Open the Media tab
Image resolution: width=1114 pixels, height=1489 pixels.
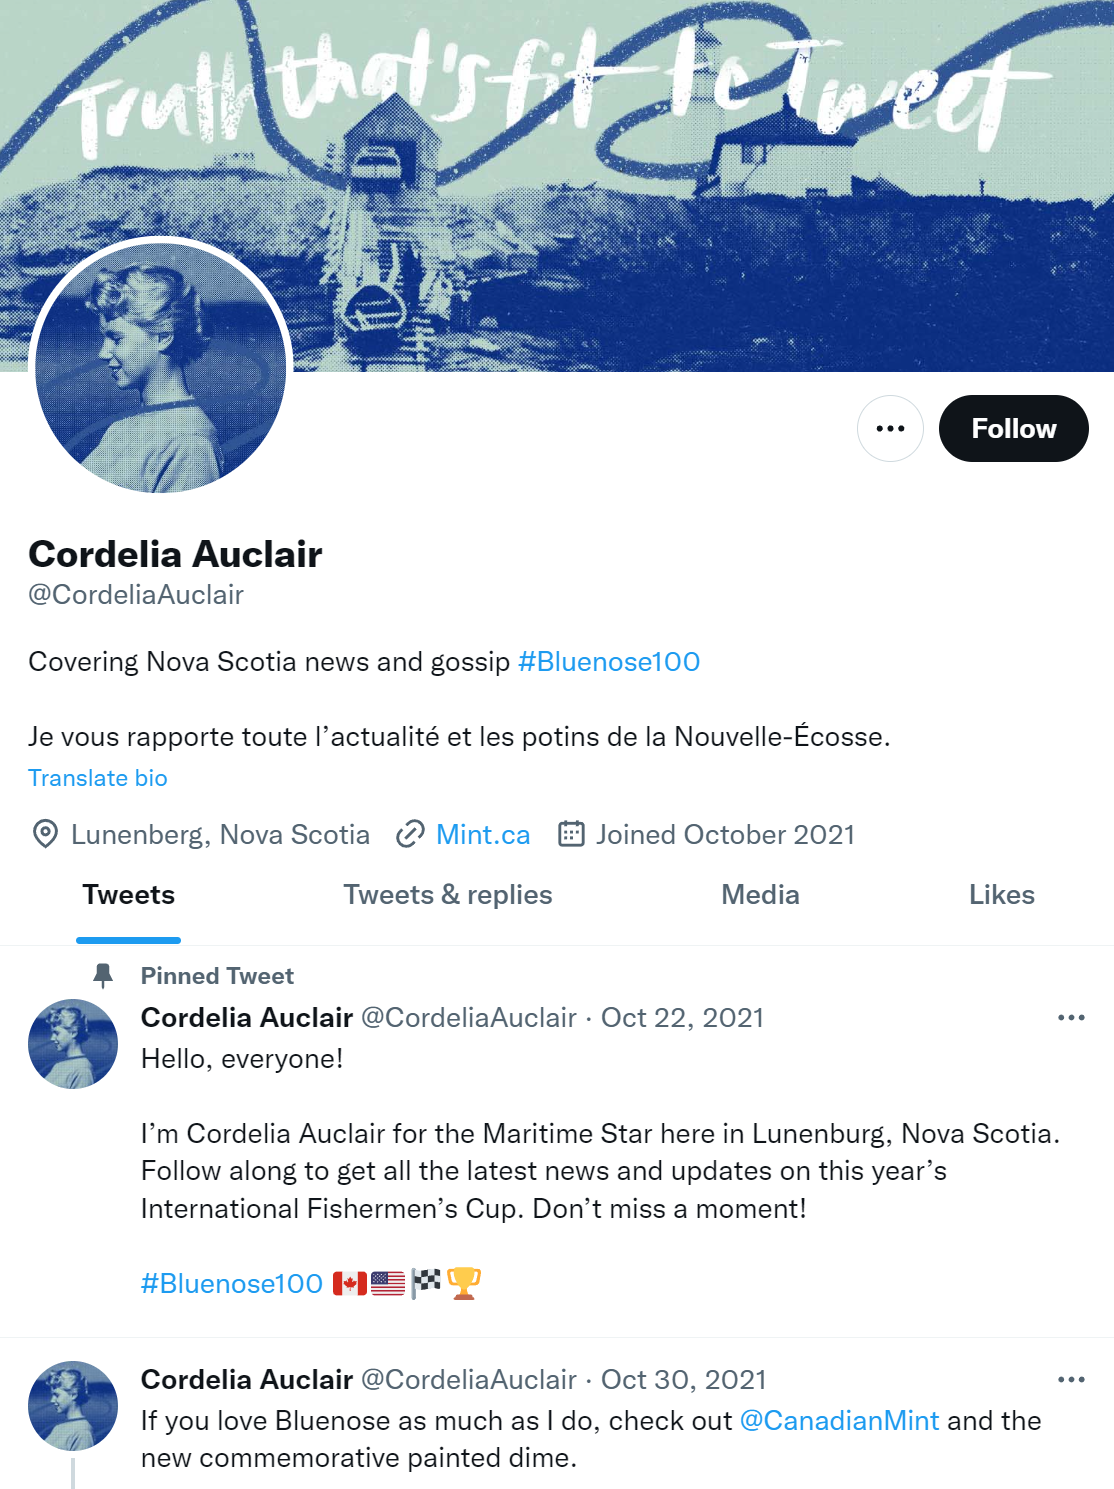[x=761, y=895]
